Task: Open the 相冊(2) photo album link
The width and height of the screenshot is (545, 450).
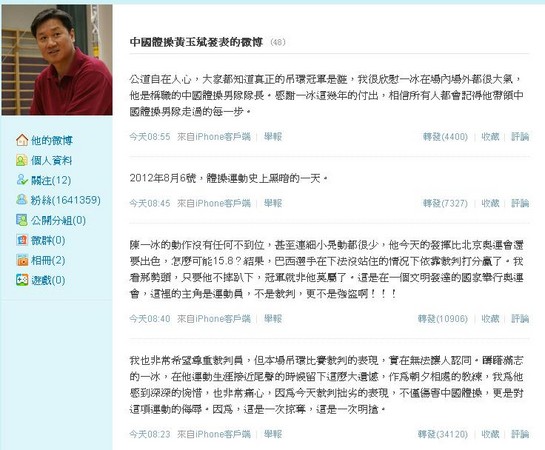Action: click(x=48, y=260)
